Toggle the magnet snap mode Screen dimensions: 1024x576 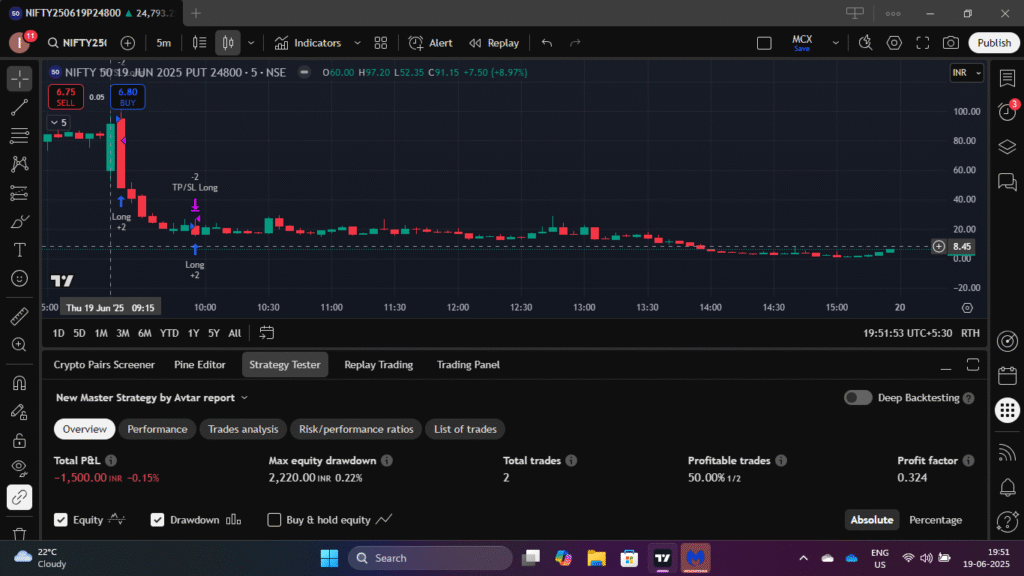(20, 383)
